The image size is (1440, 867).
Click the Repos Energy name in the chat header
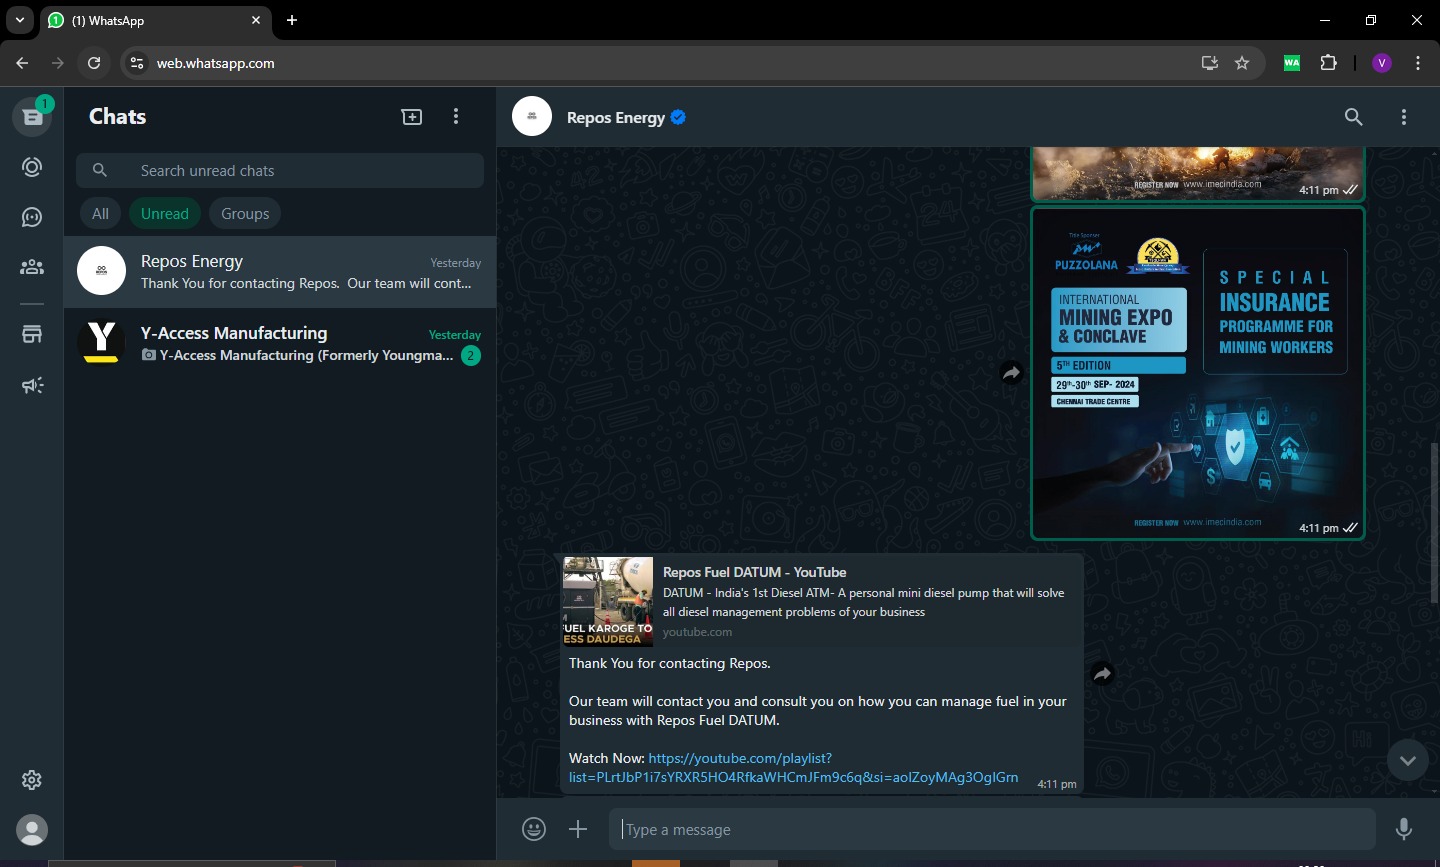[616, 117]
